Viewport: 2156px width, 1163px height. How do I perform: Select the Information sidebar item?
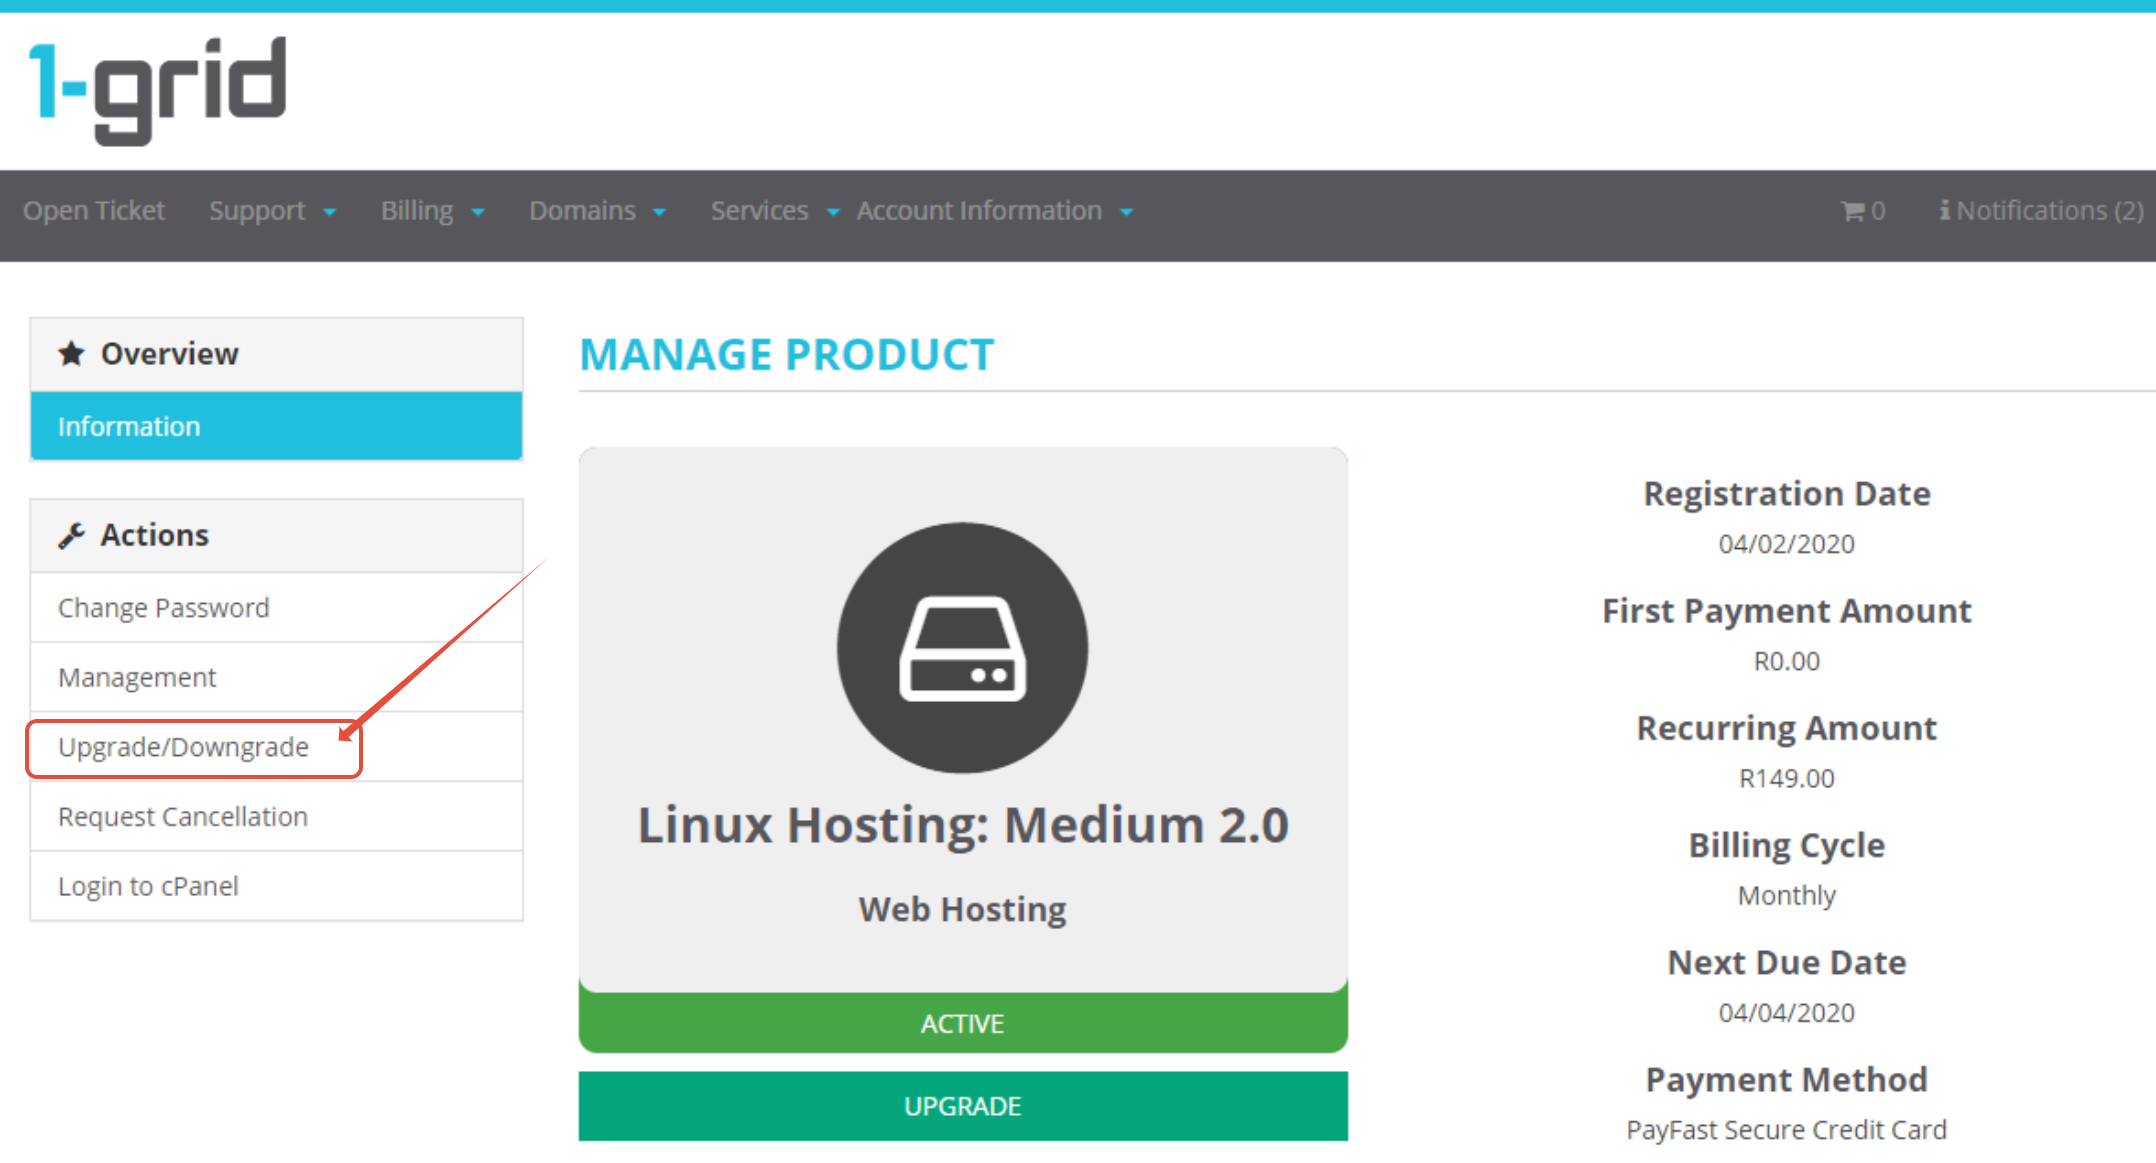point(276,426)
